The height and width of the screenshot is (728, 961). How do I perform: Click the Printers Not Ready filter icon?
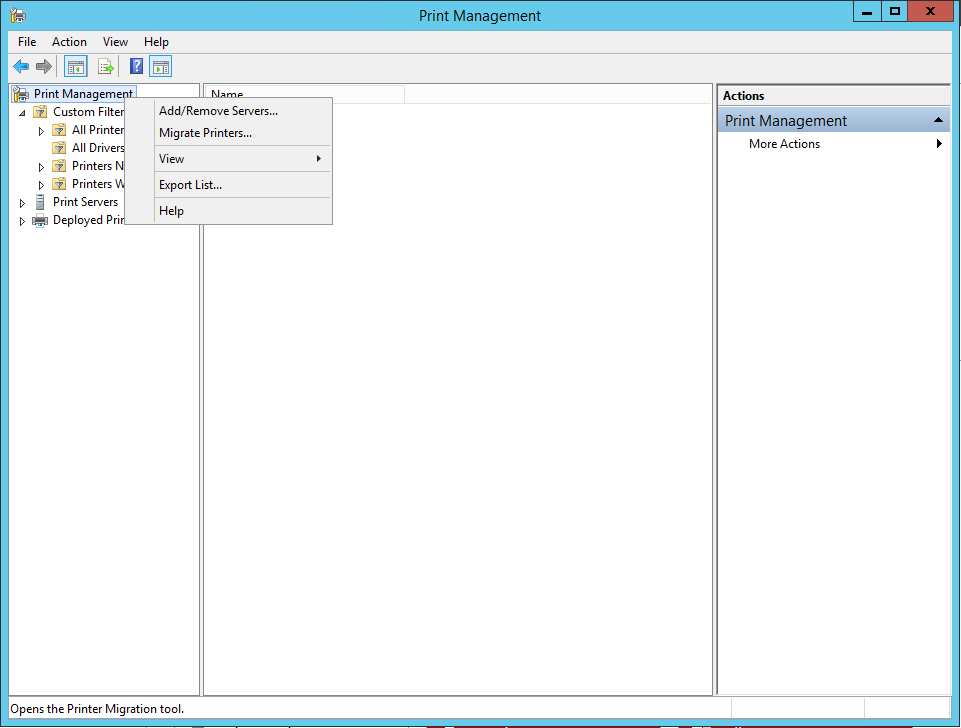point(59,166)
